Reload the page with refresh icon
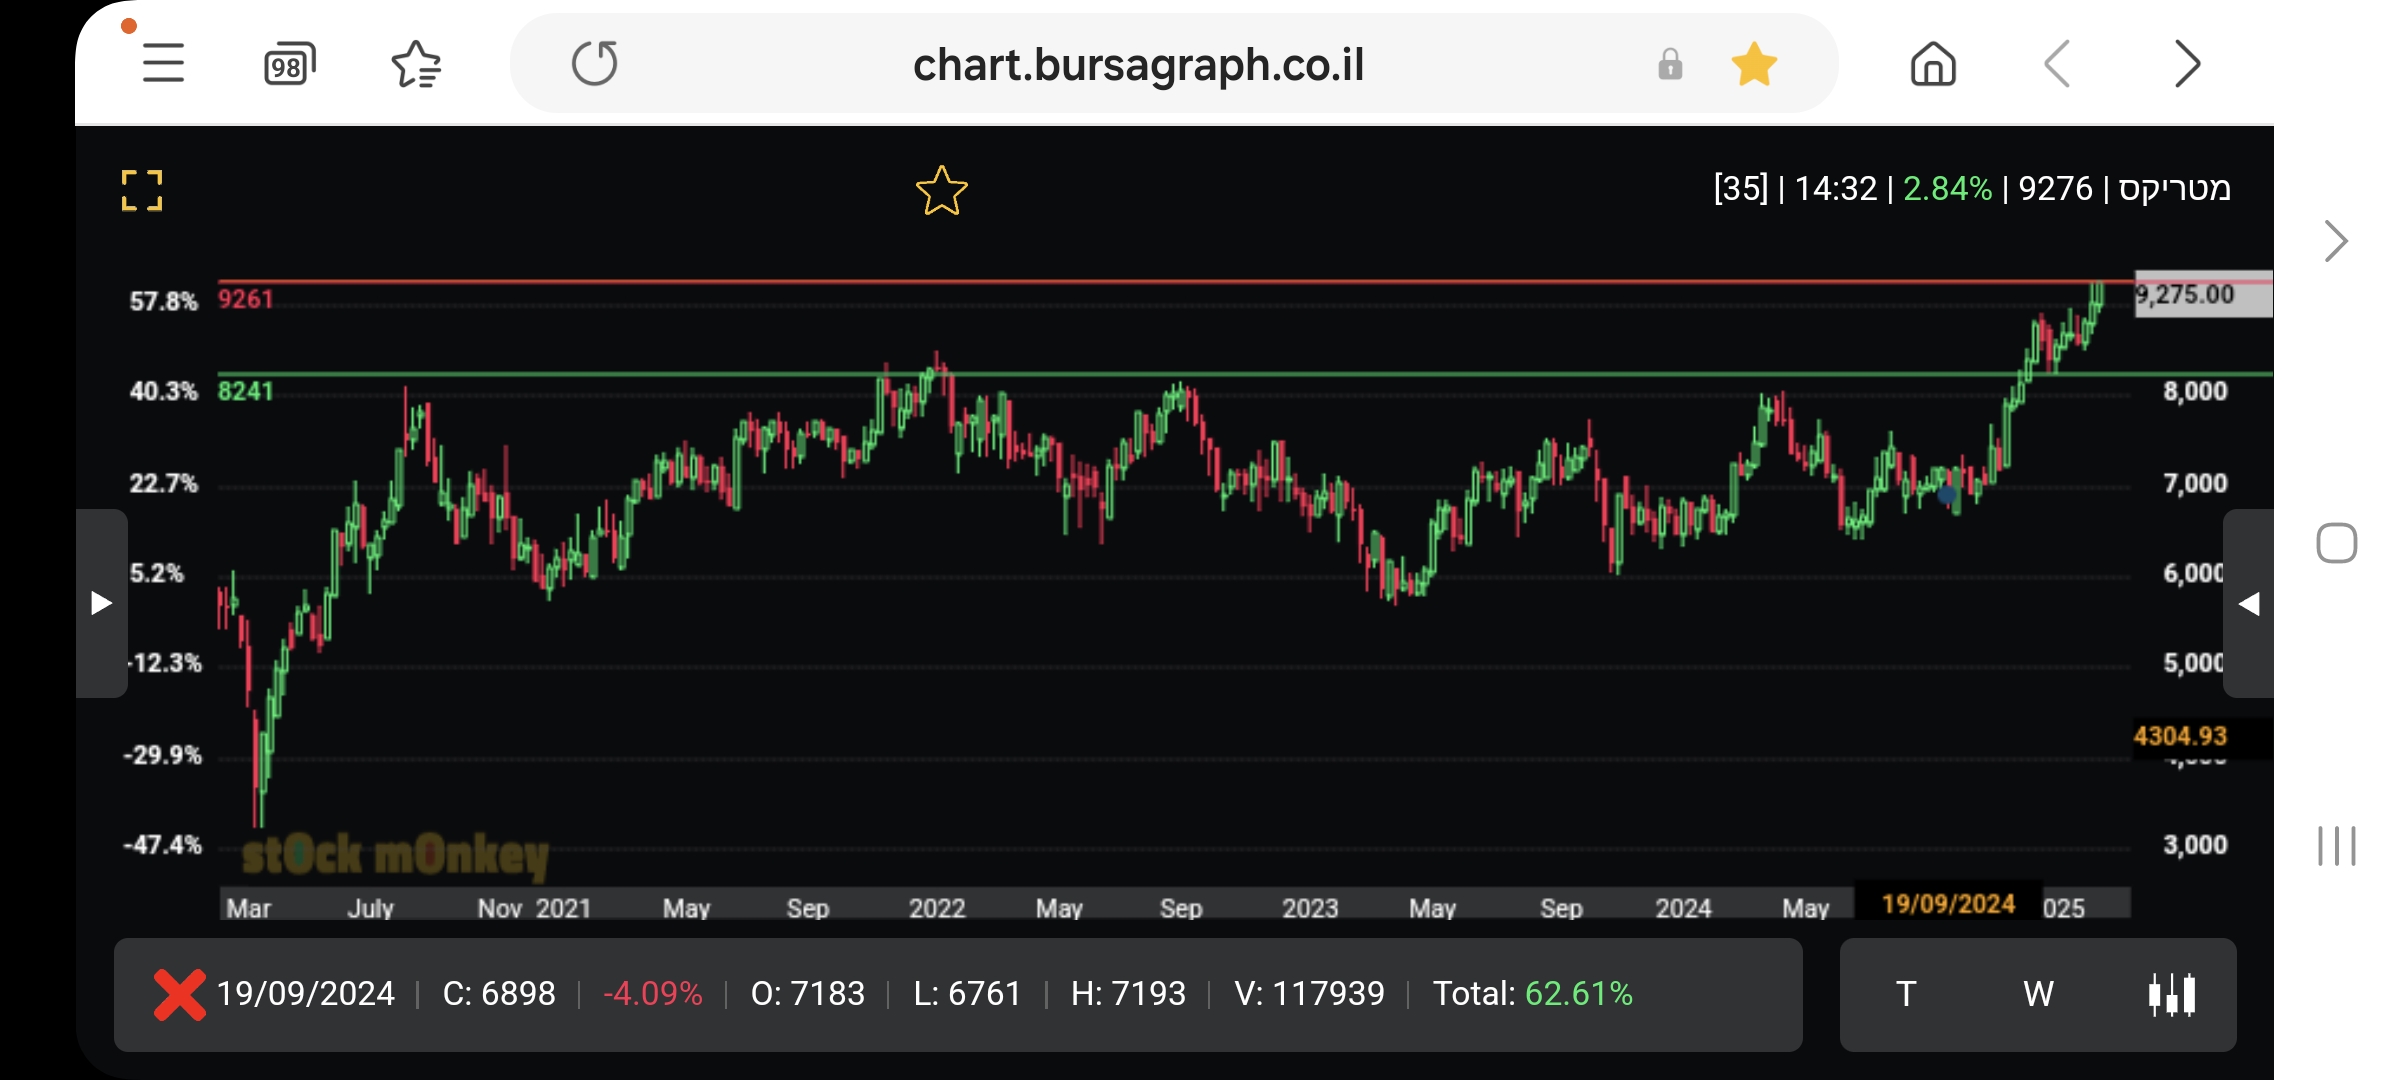Image resolution: width=2400 pixels, height=1080 pixels. coord(595,64)
